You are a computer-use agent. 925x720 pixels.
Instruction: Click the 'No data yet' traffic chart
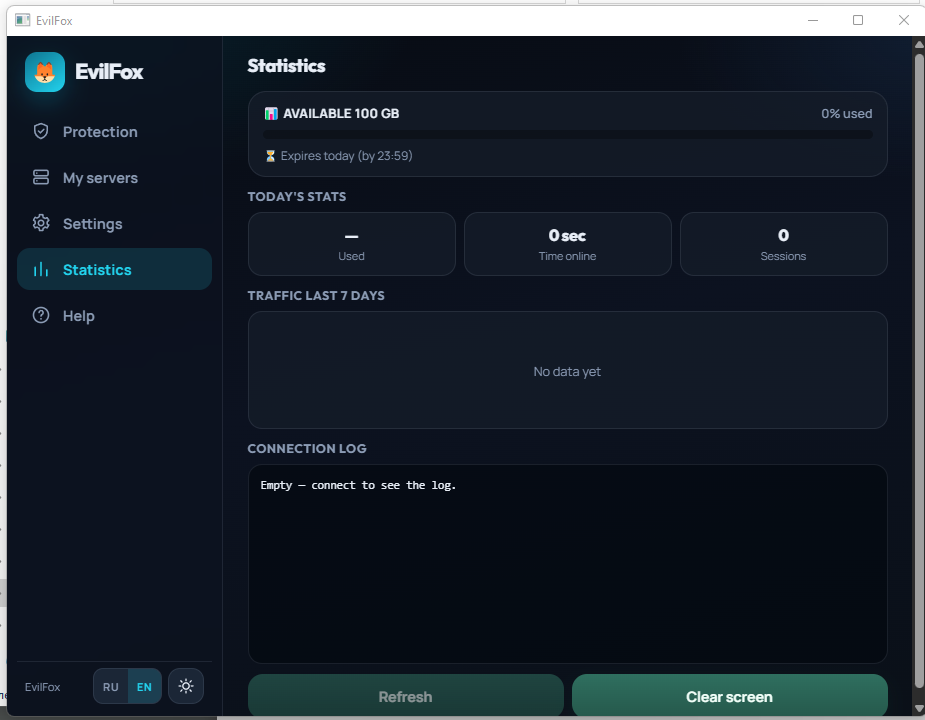pyautogui.click(x=568, y=370)
